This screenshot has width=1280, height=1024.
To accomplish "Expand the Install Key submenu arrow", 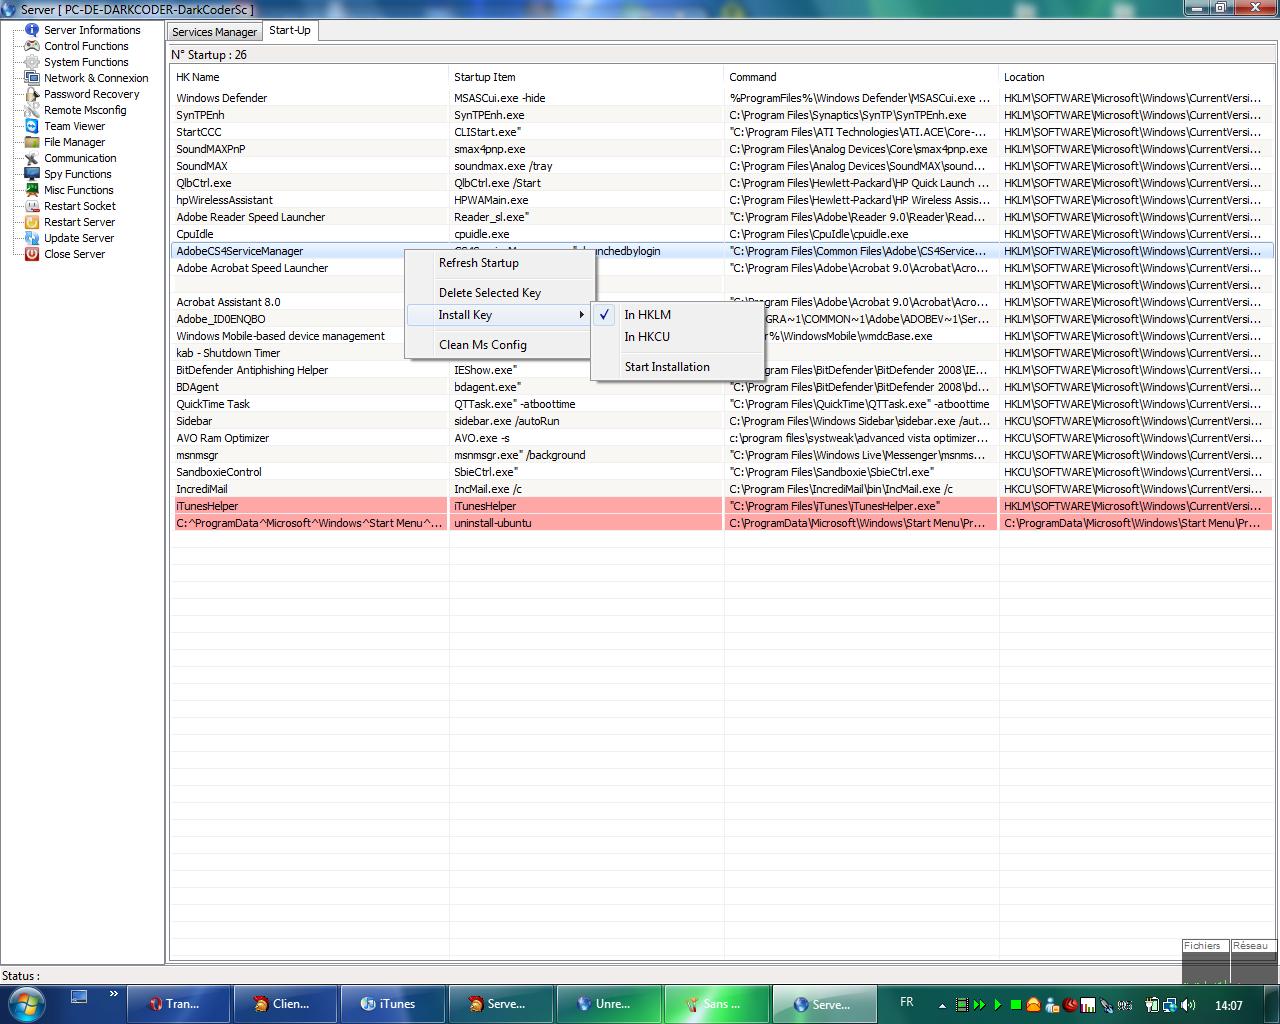I will coord(581,315).
